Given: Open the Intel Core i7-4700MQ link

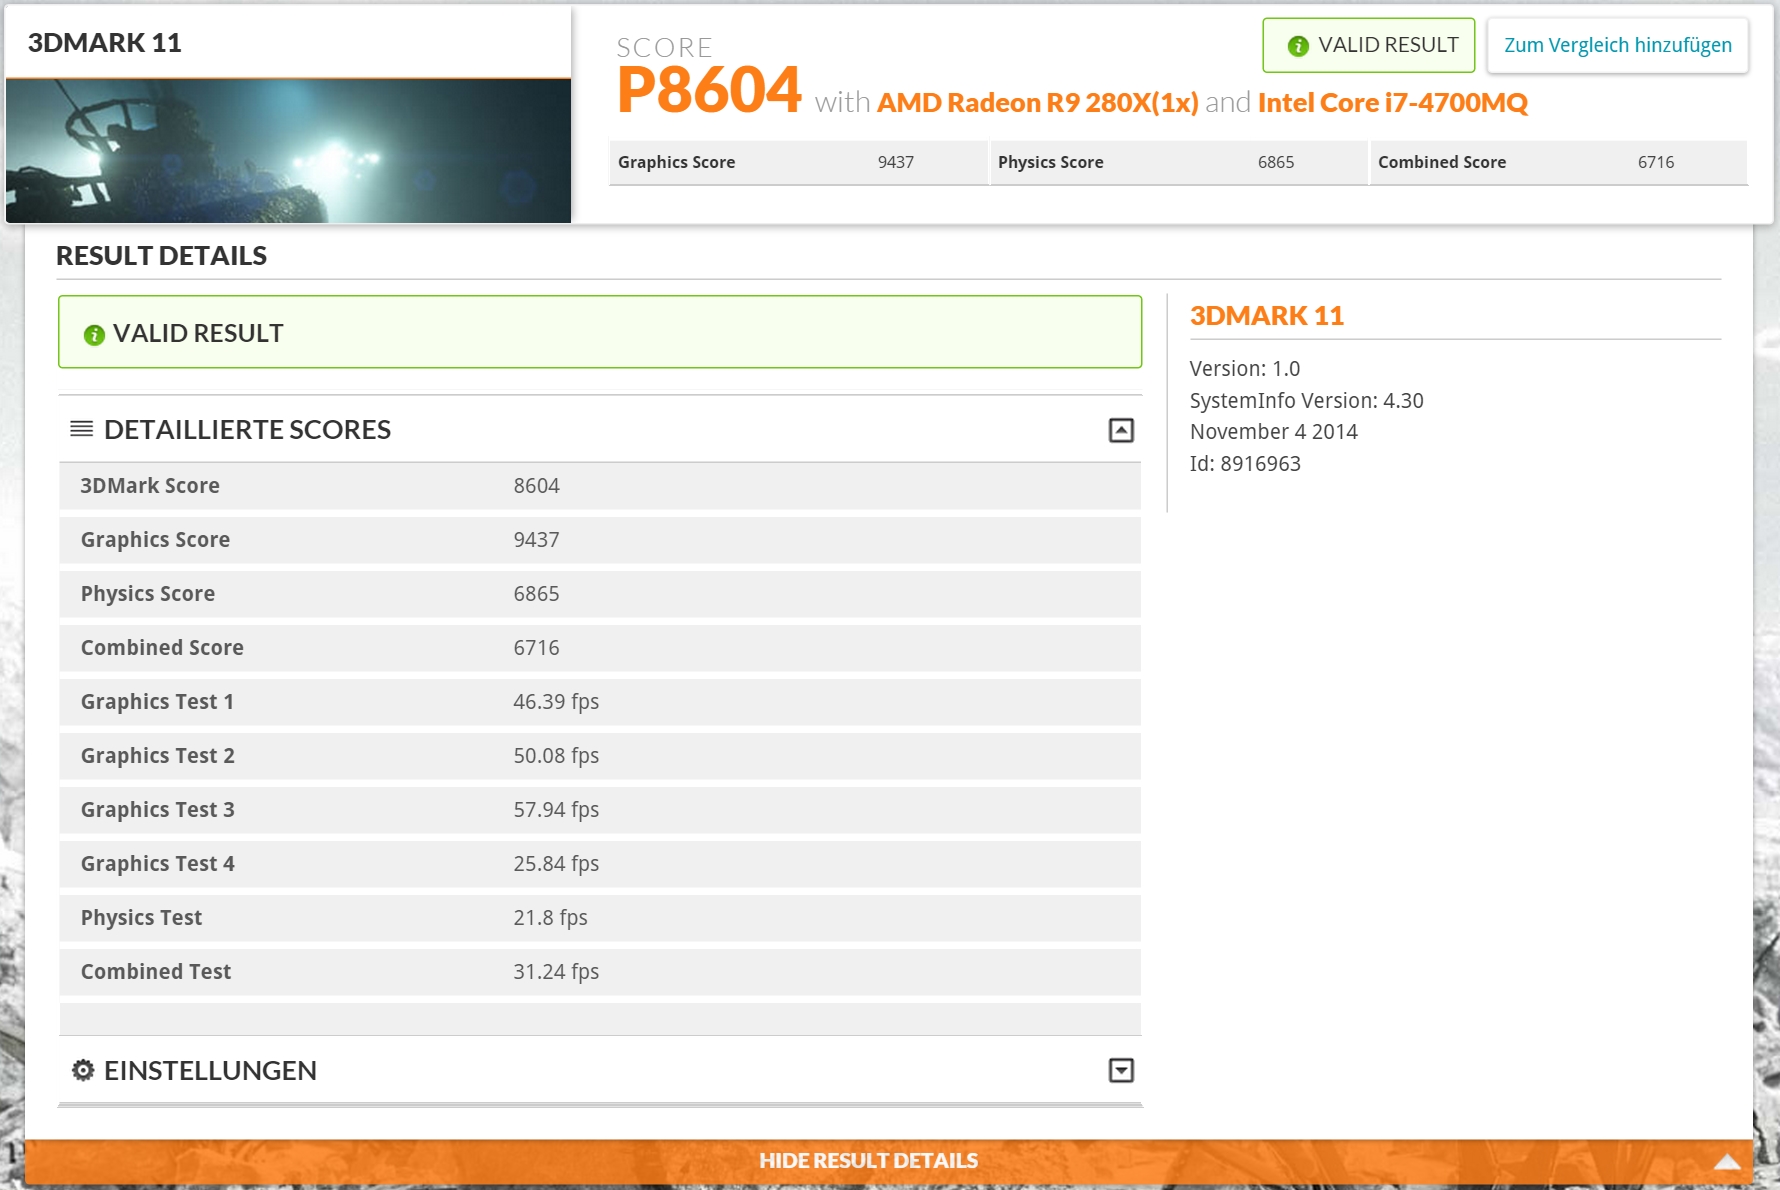Looking at the screenshot, I should tap(1392, 102).
